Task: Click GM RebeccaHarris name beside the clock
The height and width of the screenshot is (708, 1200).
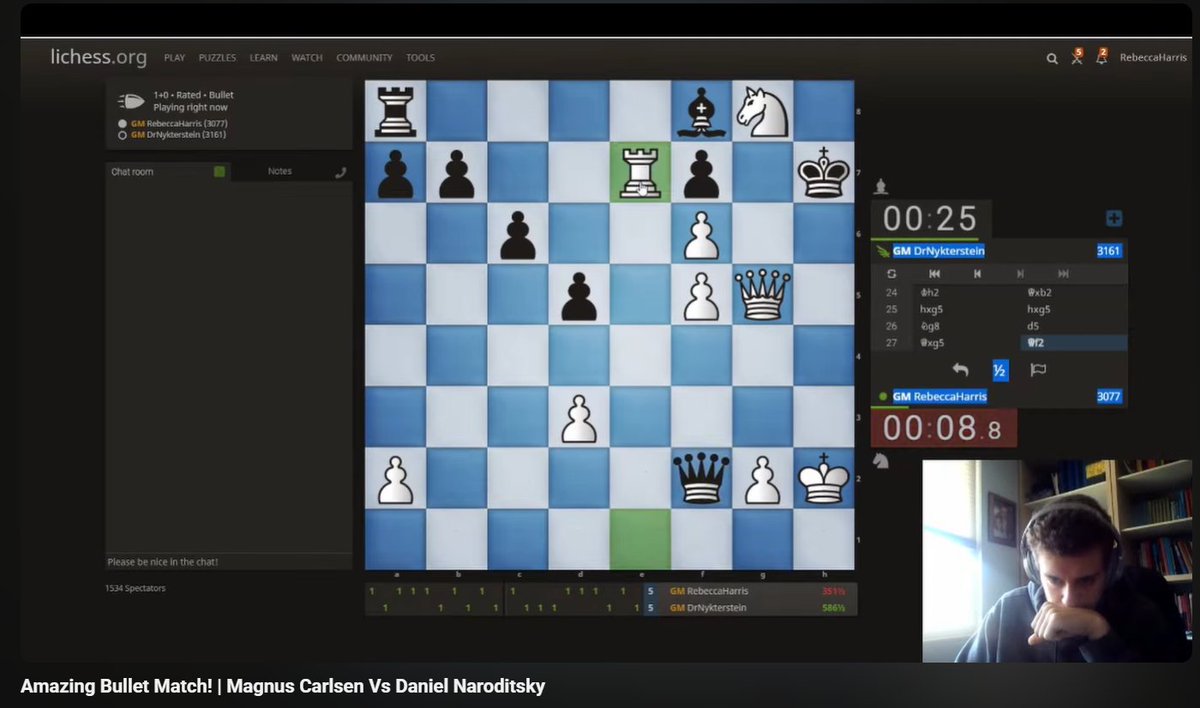Action: pyautogui.click(x=939, y=397)
